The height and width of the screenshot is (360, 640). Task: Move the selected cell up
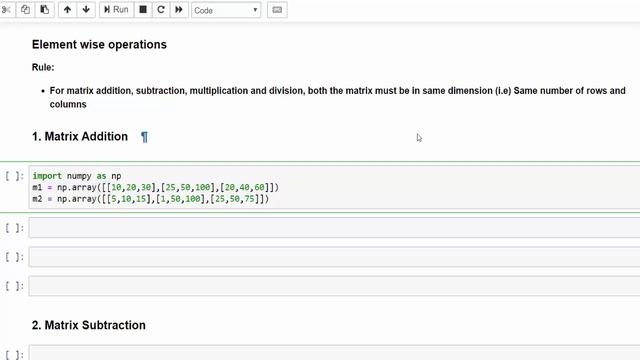coord(67,9)
